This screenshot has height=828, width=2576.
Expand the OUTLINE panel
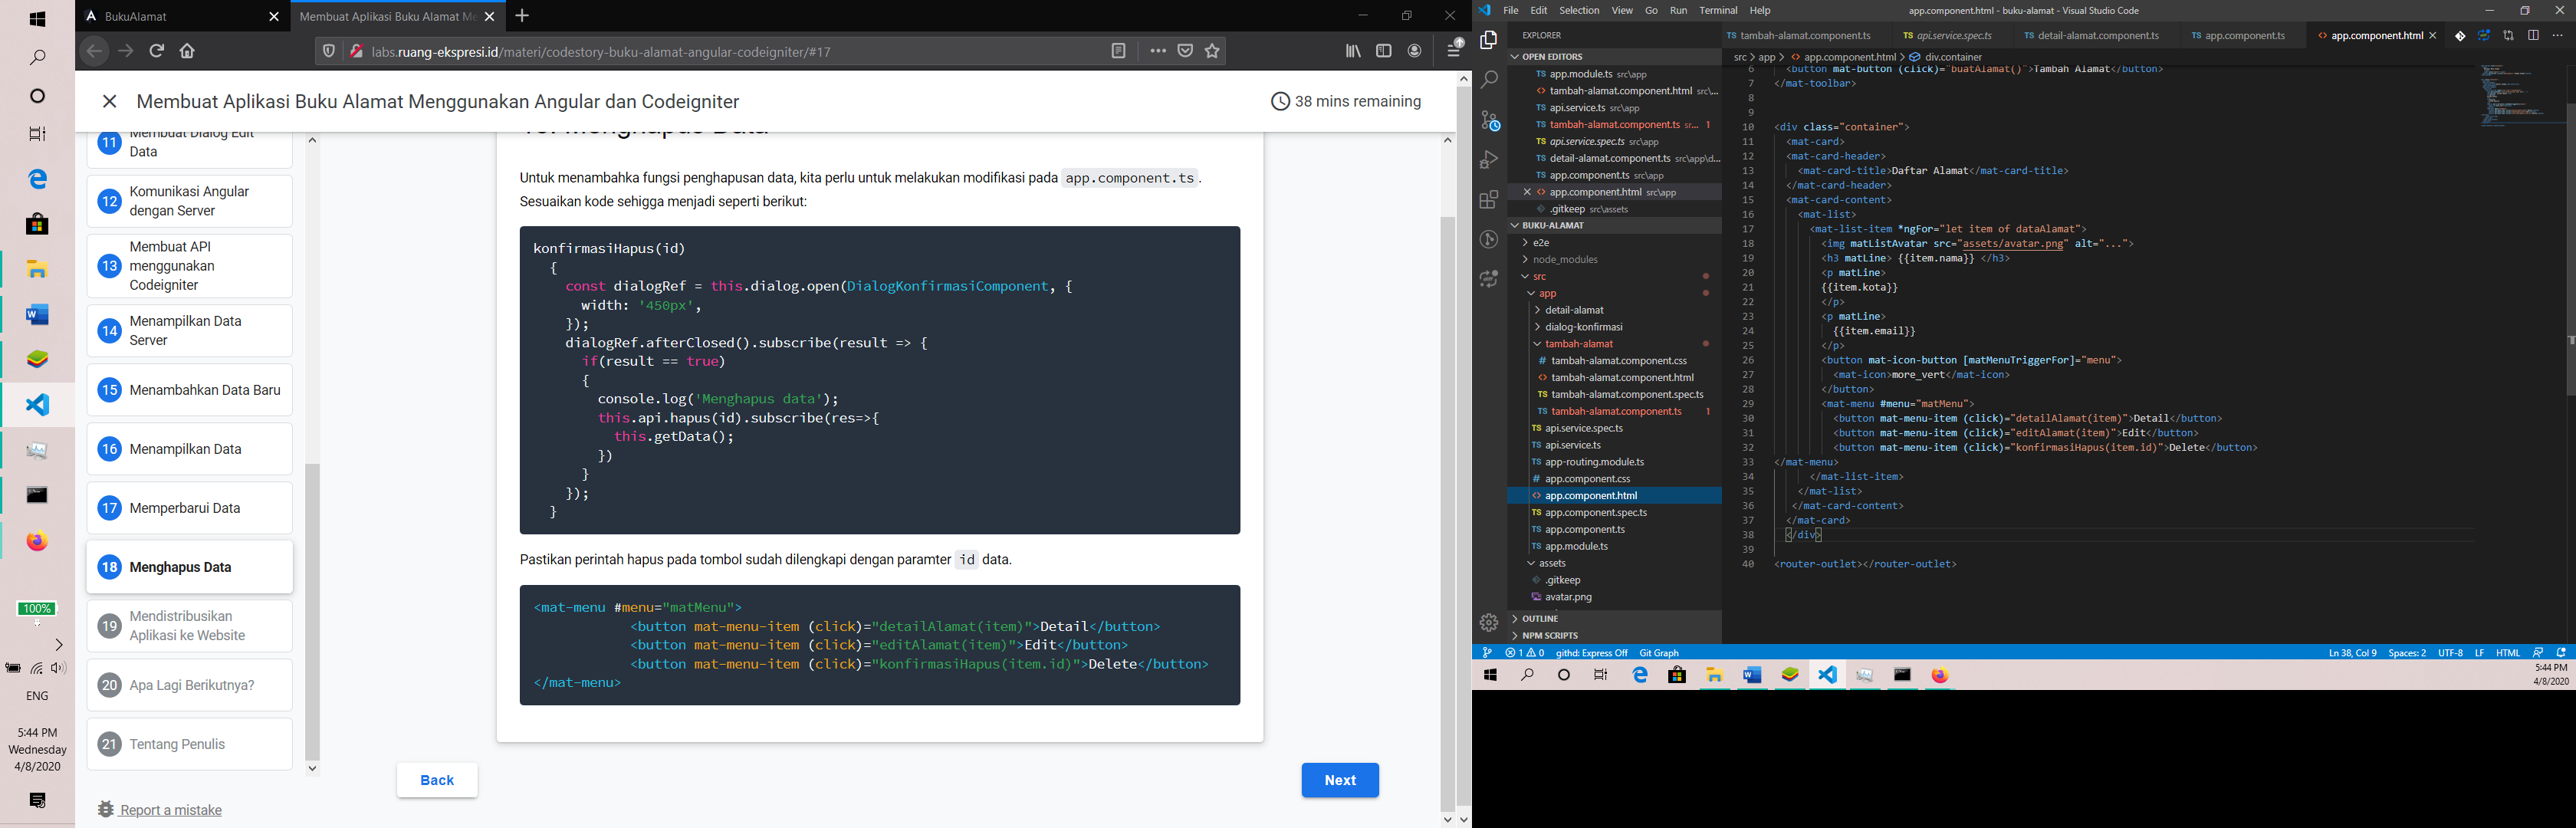coord(1615,619)
